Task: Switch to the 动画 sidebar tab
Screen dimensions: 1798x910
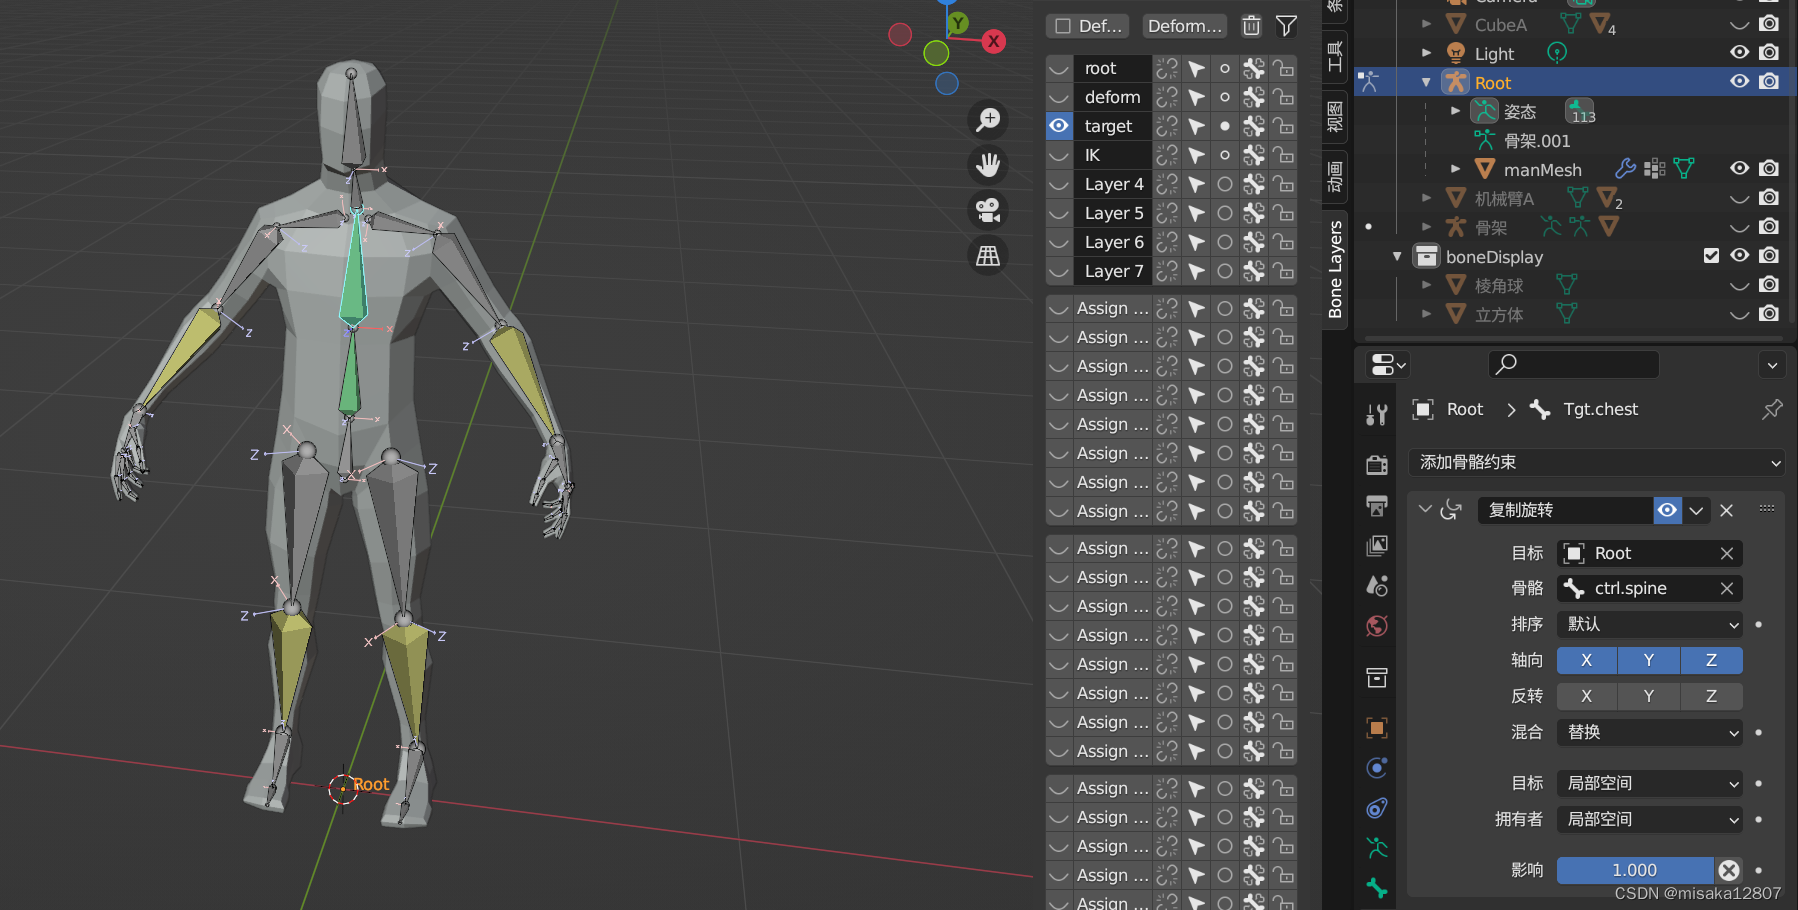Action: (1335, 176)
